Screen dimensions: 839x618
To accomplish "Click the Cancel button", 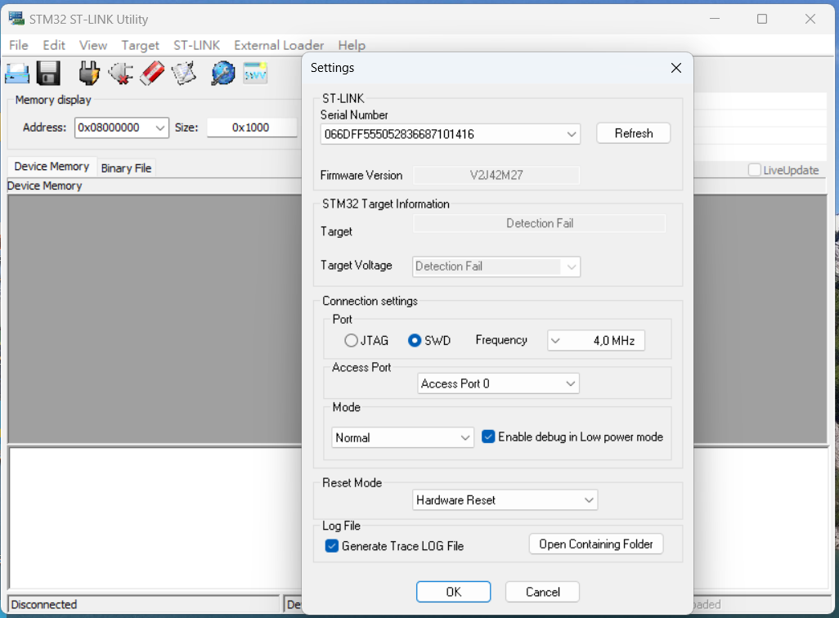I will point(543,592).
